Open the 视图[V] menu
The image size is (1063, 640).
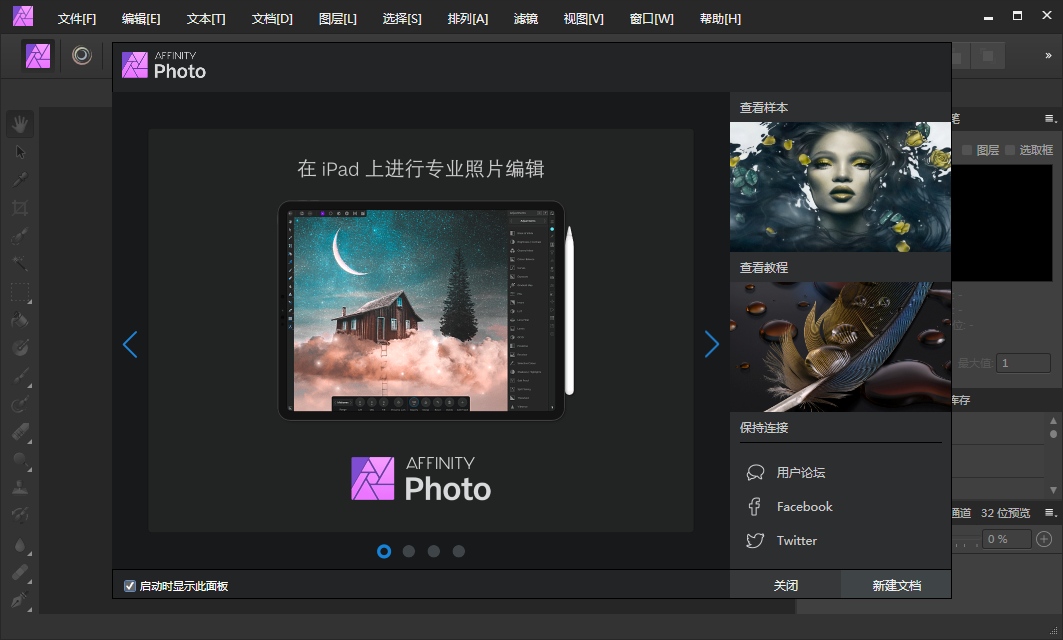[x=584, y=19]
